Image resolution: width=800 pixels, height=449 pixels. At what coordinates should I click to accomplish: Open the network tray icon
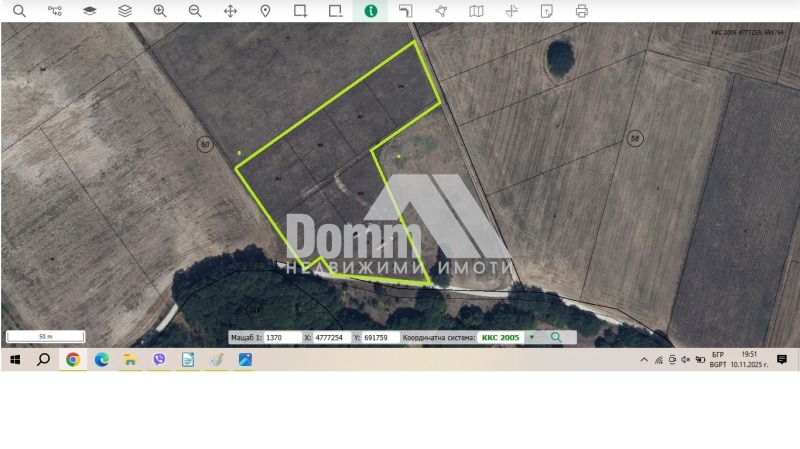[x=659, y=360]
